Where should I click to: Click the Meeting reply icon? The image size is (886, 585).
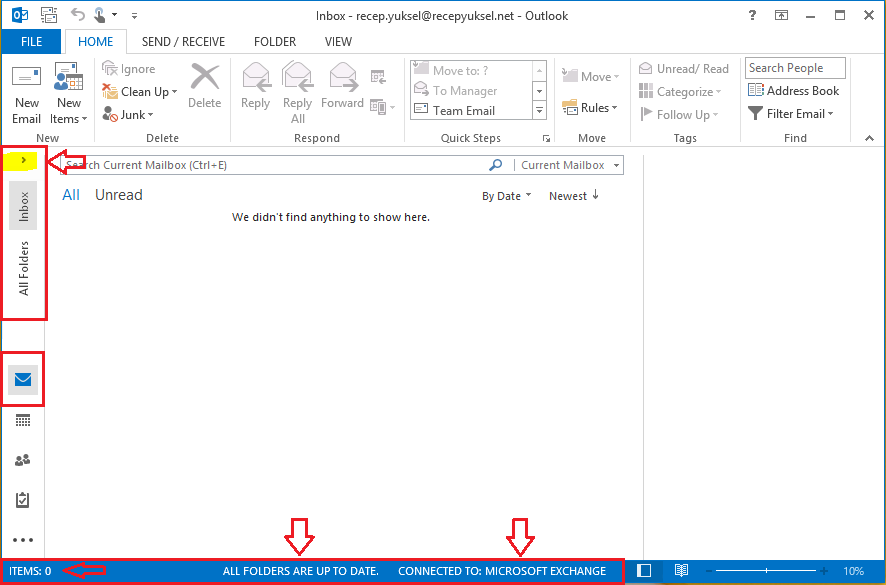point(378,76)
